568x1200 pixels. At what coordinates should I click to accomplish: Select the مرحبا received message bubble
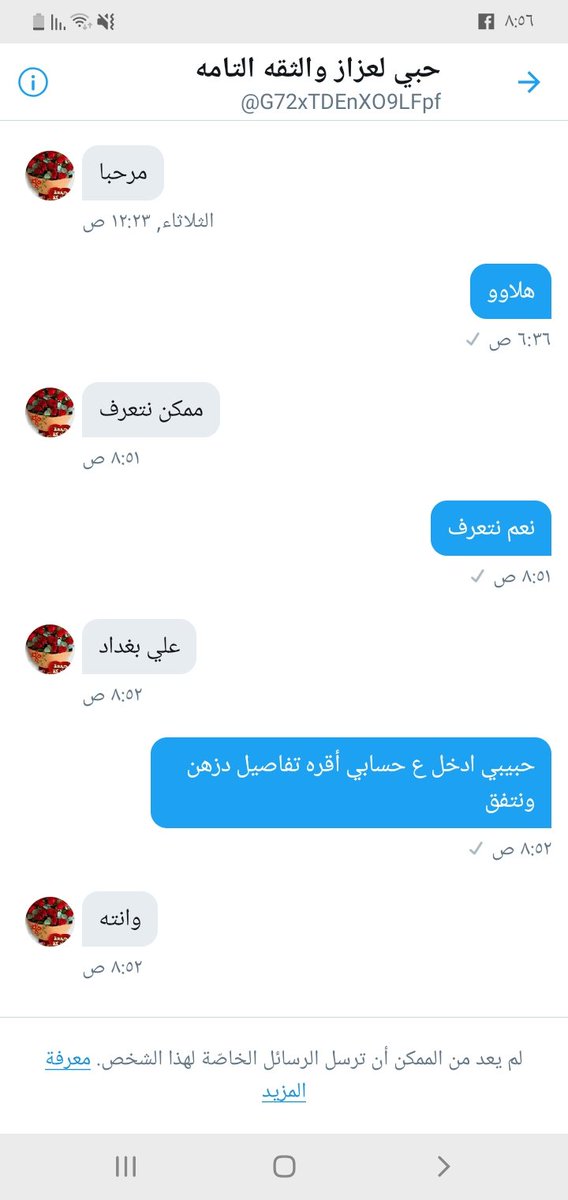(123, 173)
